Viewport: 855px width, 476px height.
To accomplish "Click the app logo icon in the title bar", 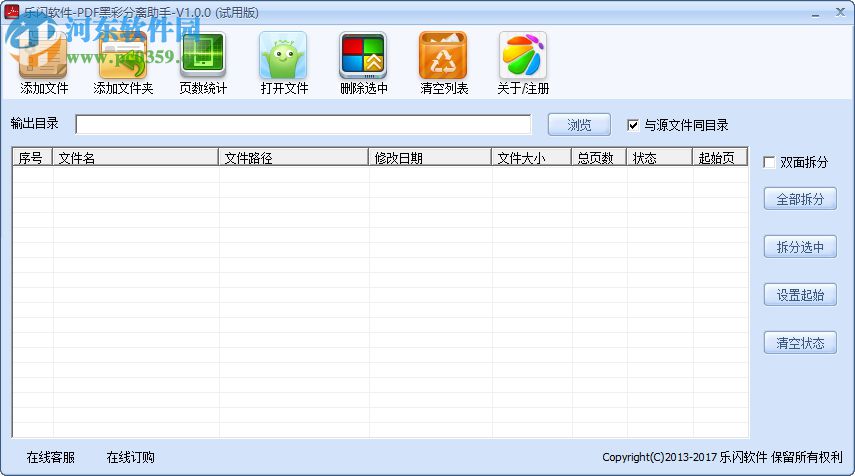I will (x=11, y=11).
